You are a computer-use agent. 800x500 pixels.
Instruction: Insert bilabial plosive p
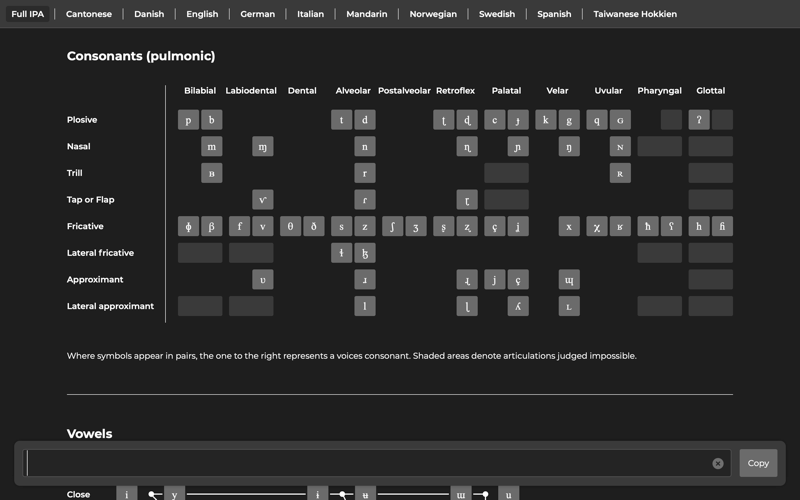click(188, 120)
